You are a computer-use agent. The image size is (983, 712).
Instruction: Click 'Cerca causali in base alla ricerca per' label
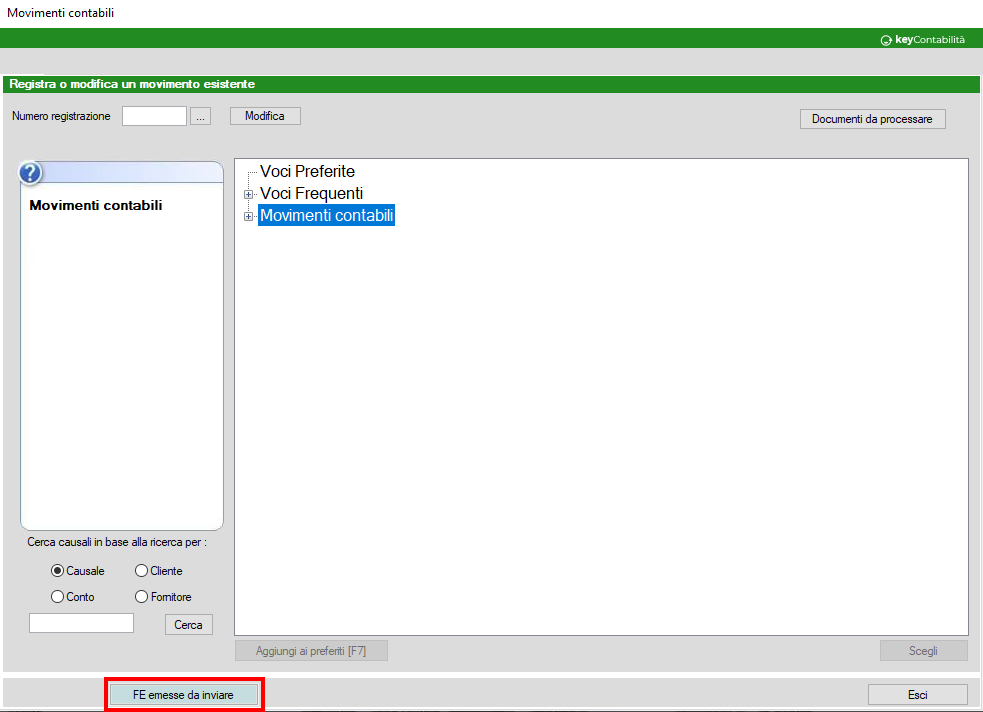pos(117,542)
